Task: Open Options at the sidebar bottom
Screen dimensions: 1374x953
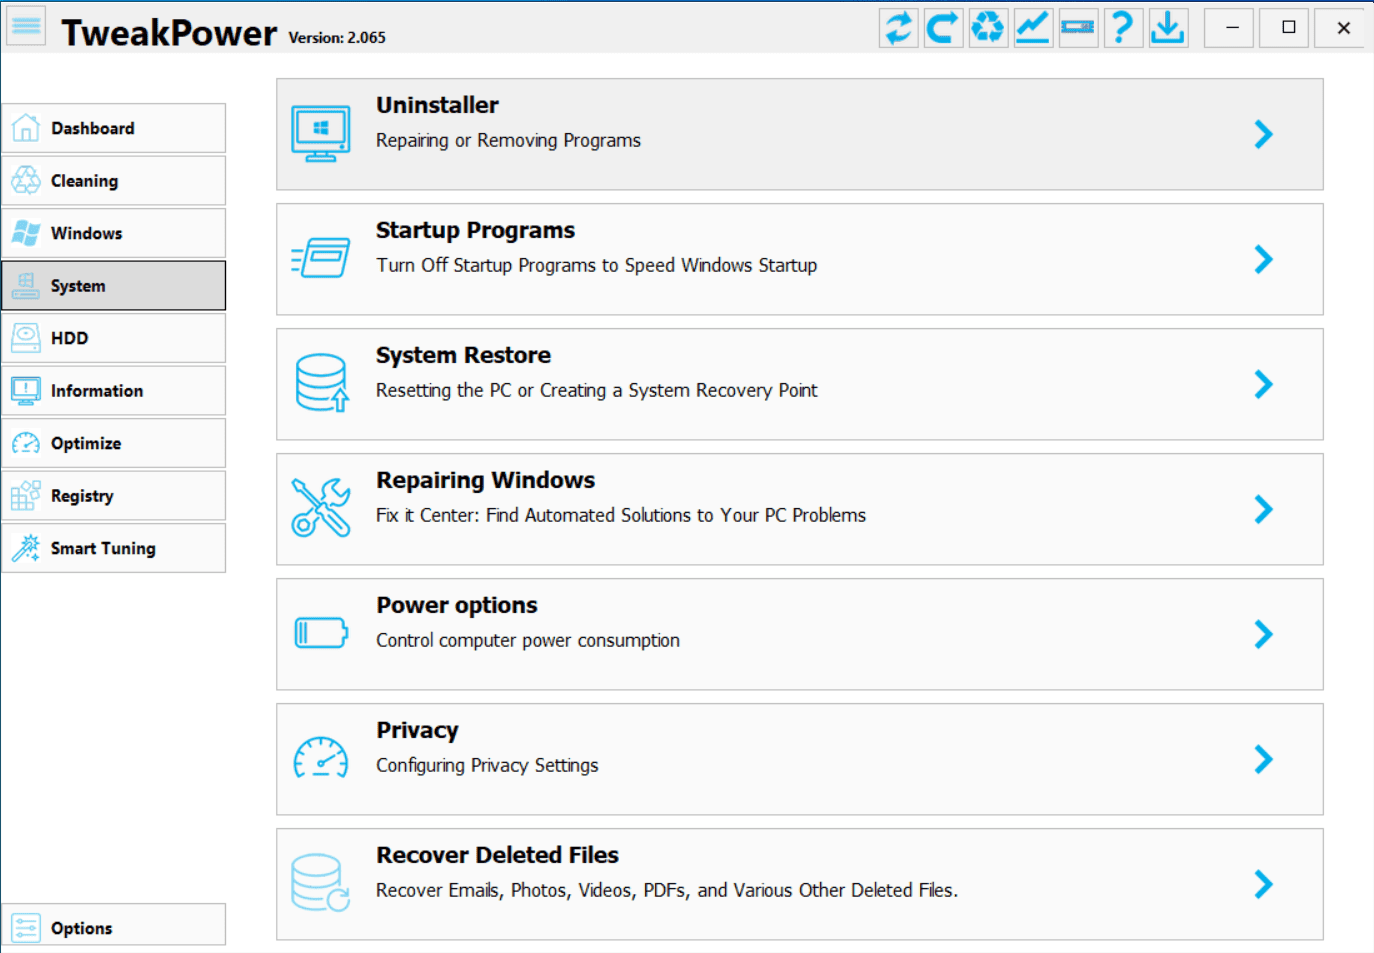Action: pyautogui.click(x=114, y=925)
